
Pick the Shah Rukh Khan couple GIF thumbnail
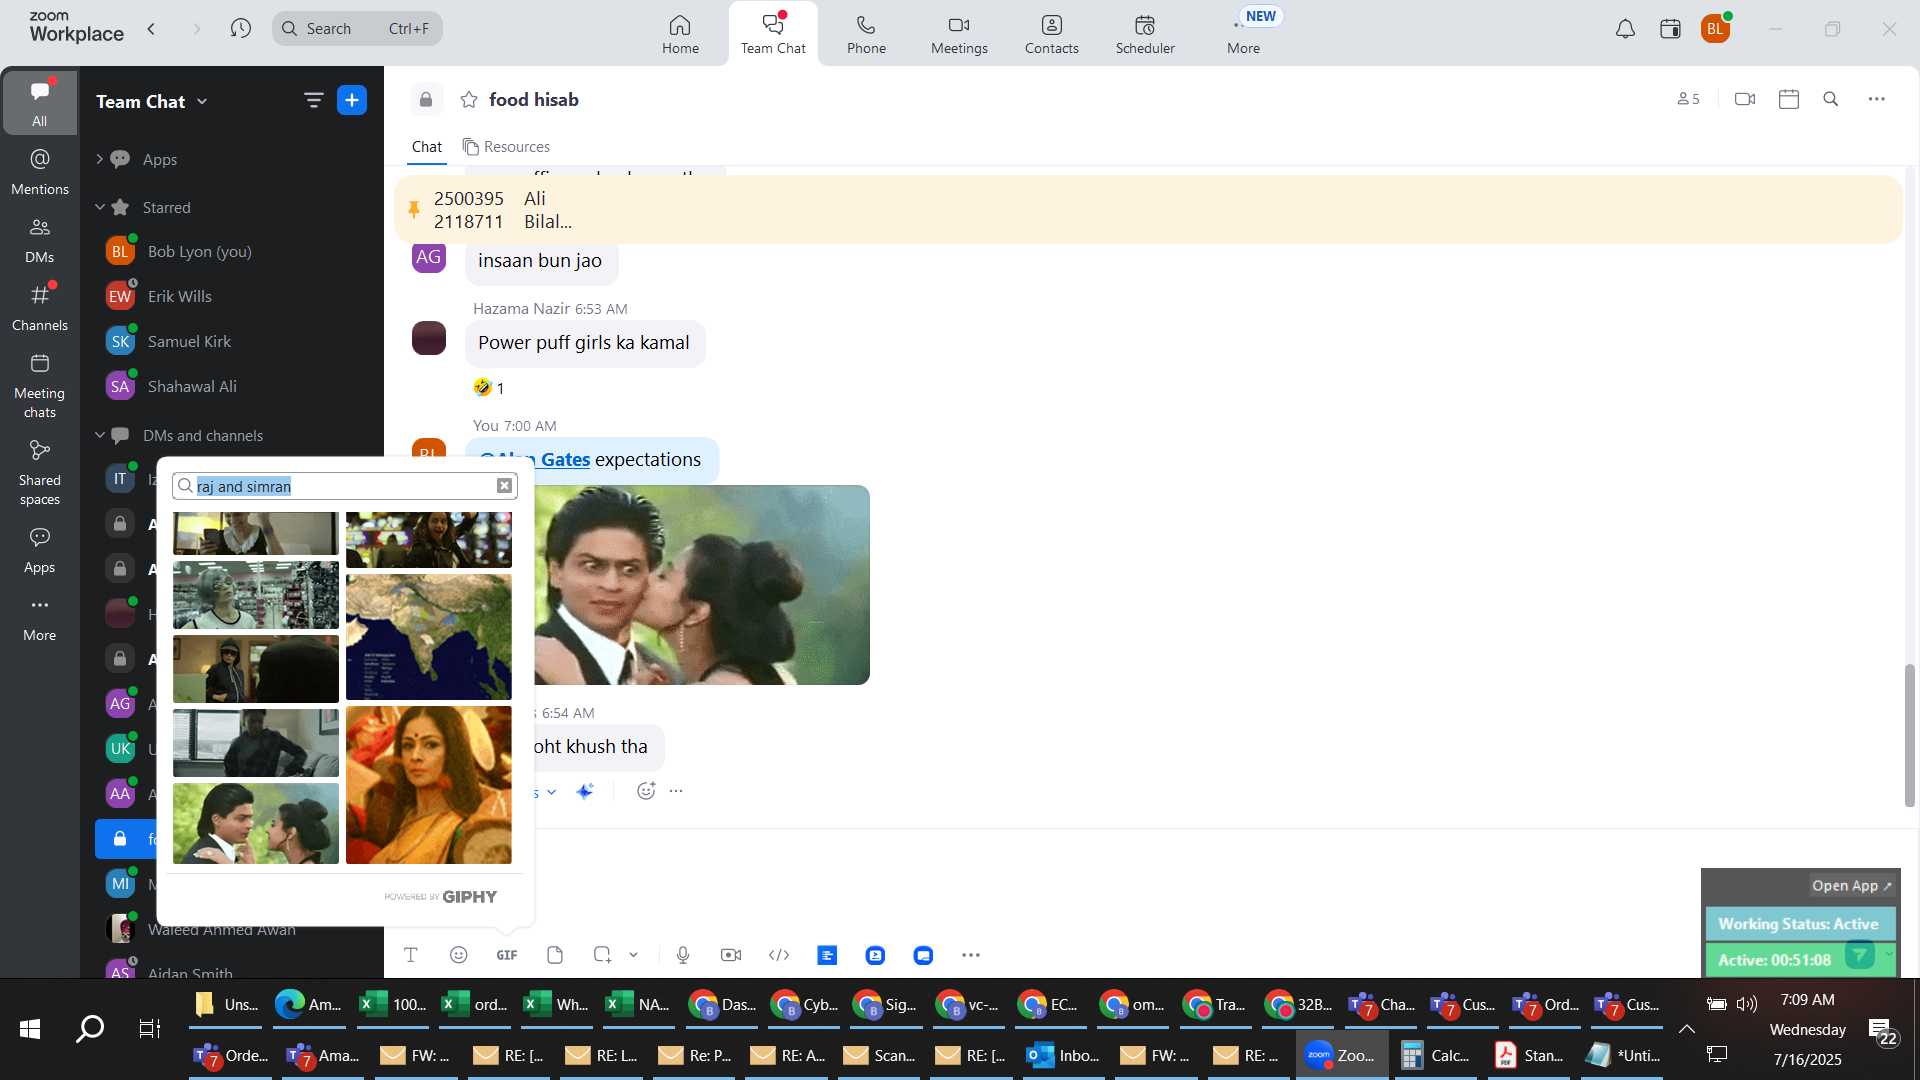pos(256,824)
